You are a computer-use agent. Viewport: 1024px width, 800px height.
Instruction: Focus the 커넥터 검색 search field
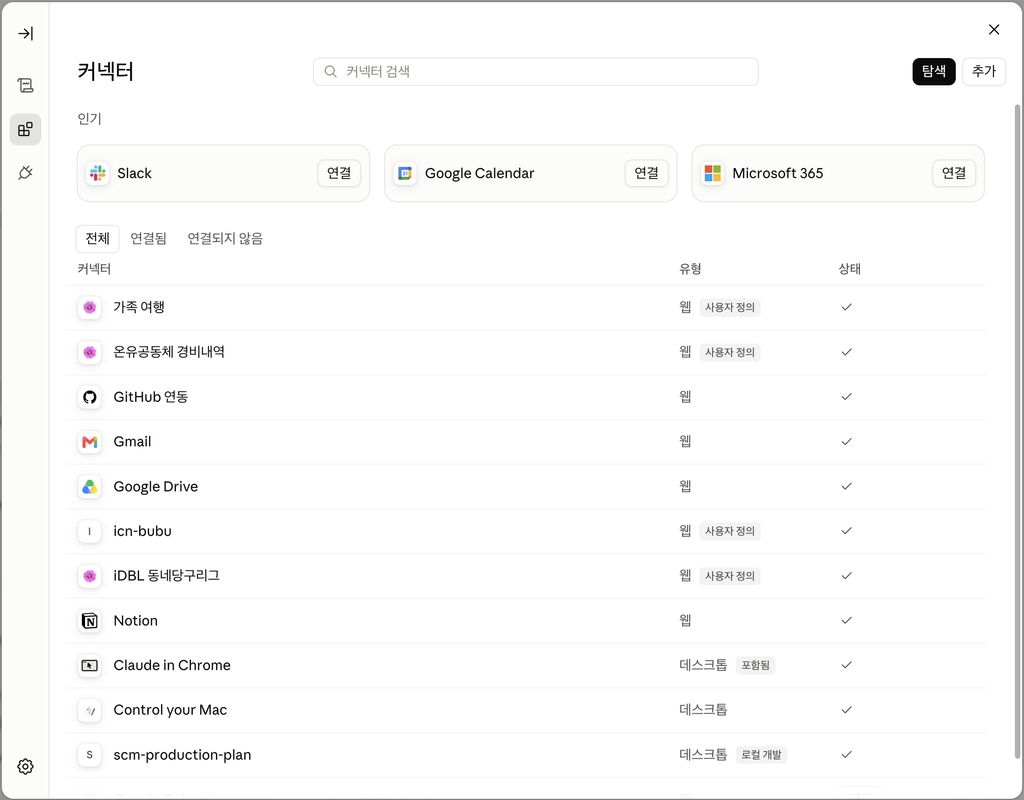(536, 72)
